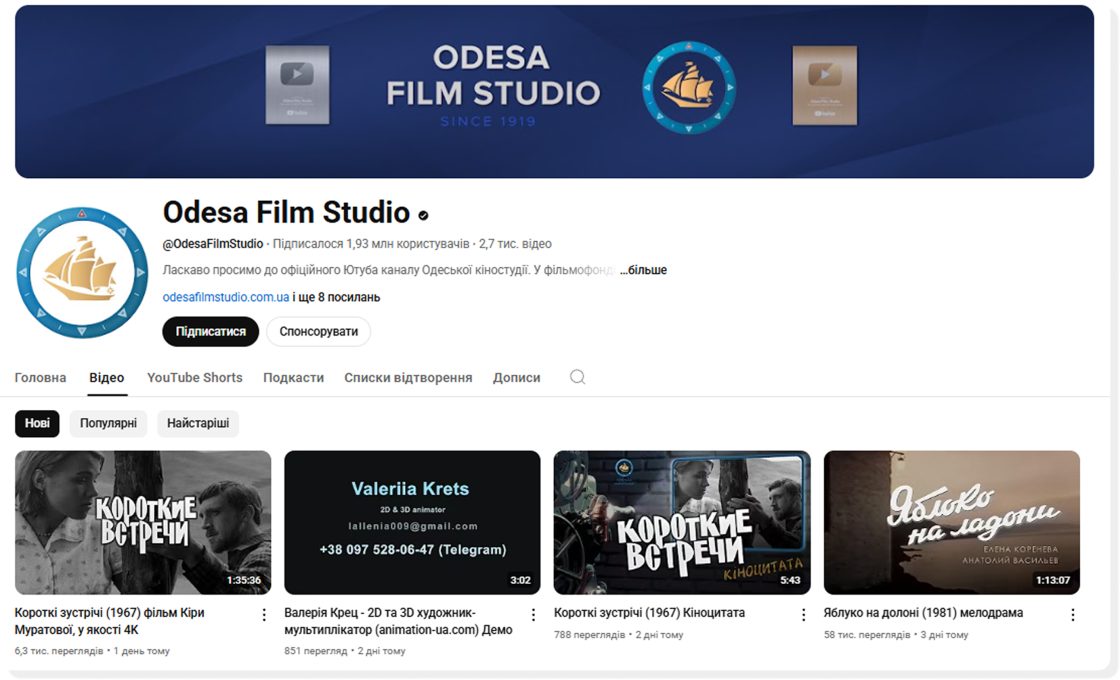Click the 851 перегляд text
This screenshot has height=680, width=1120.
[x=316, y=651]
